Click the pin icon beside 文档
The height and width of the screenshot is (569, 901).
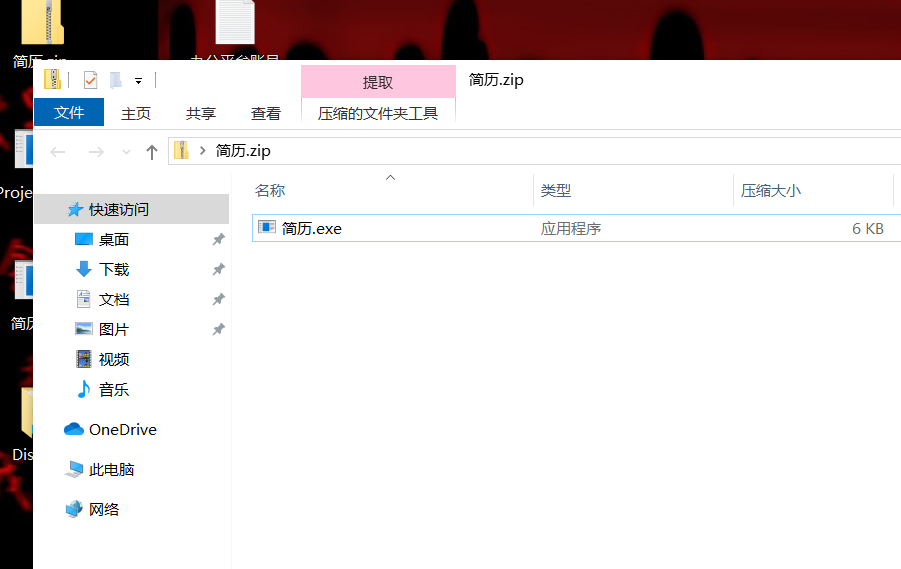219,300
